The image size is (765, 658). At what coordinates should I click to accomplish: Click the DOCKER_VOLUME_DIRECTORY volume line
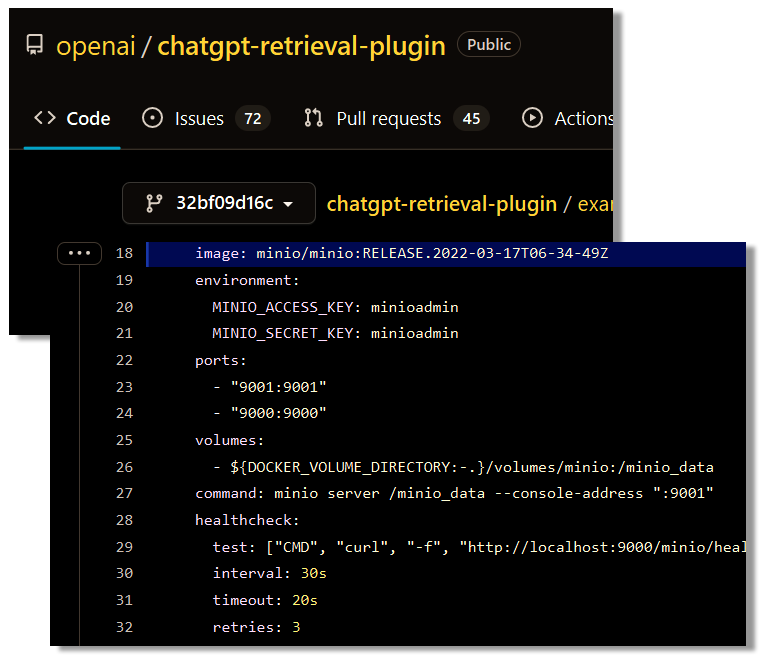[463, 467]
